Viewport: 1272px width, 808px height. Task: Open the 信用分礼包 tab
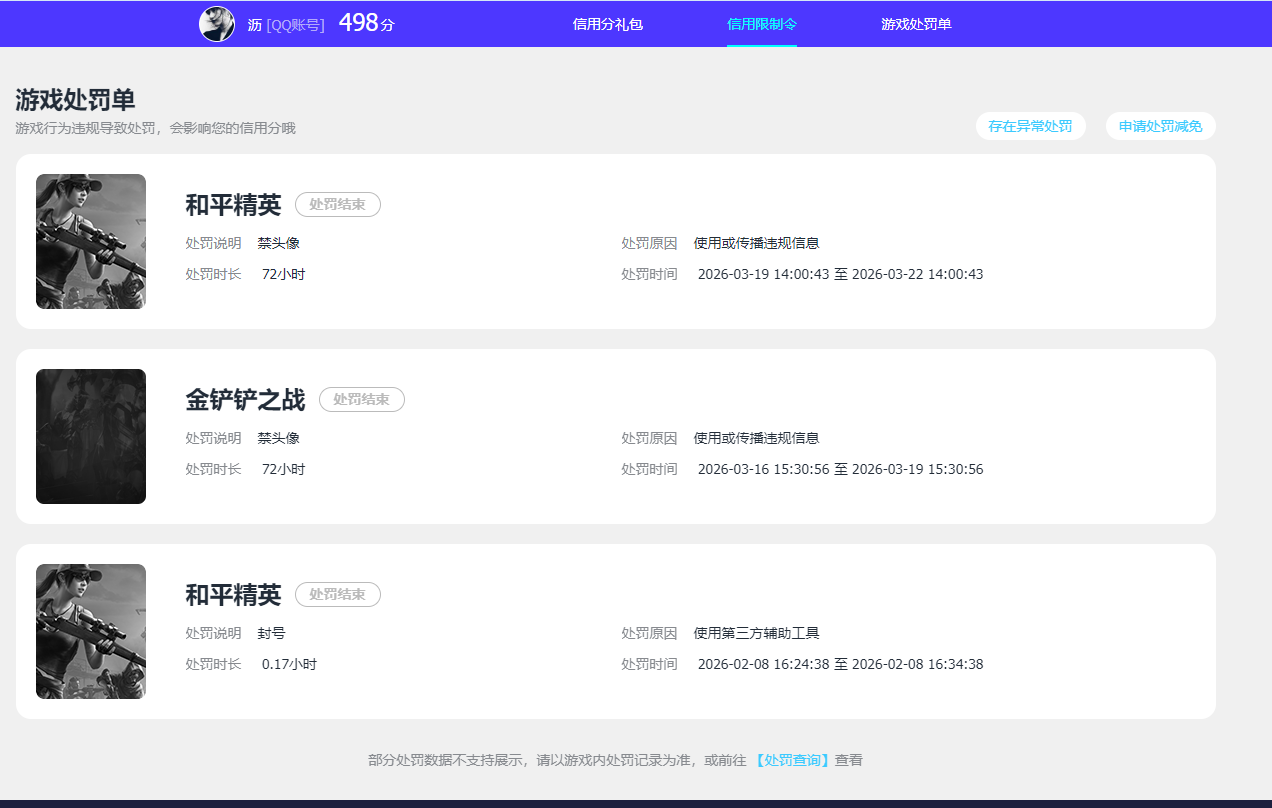tap(608, 24)
